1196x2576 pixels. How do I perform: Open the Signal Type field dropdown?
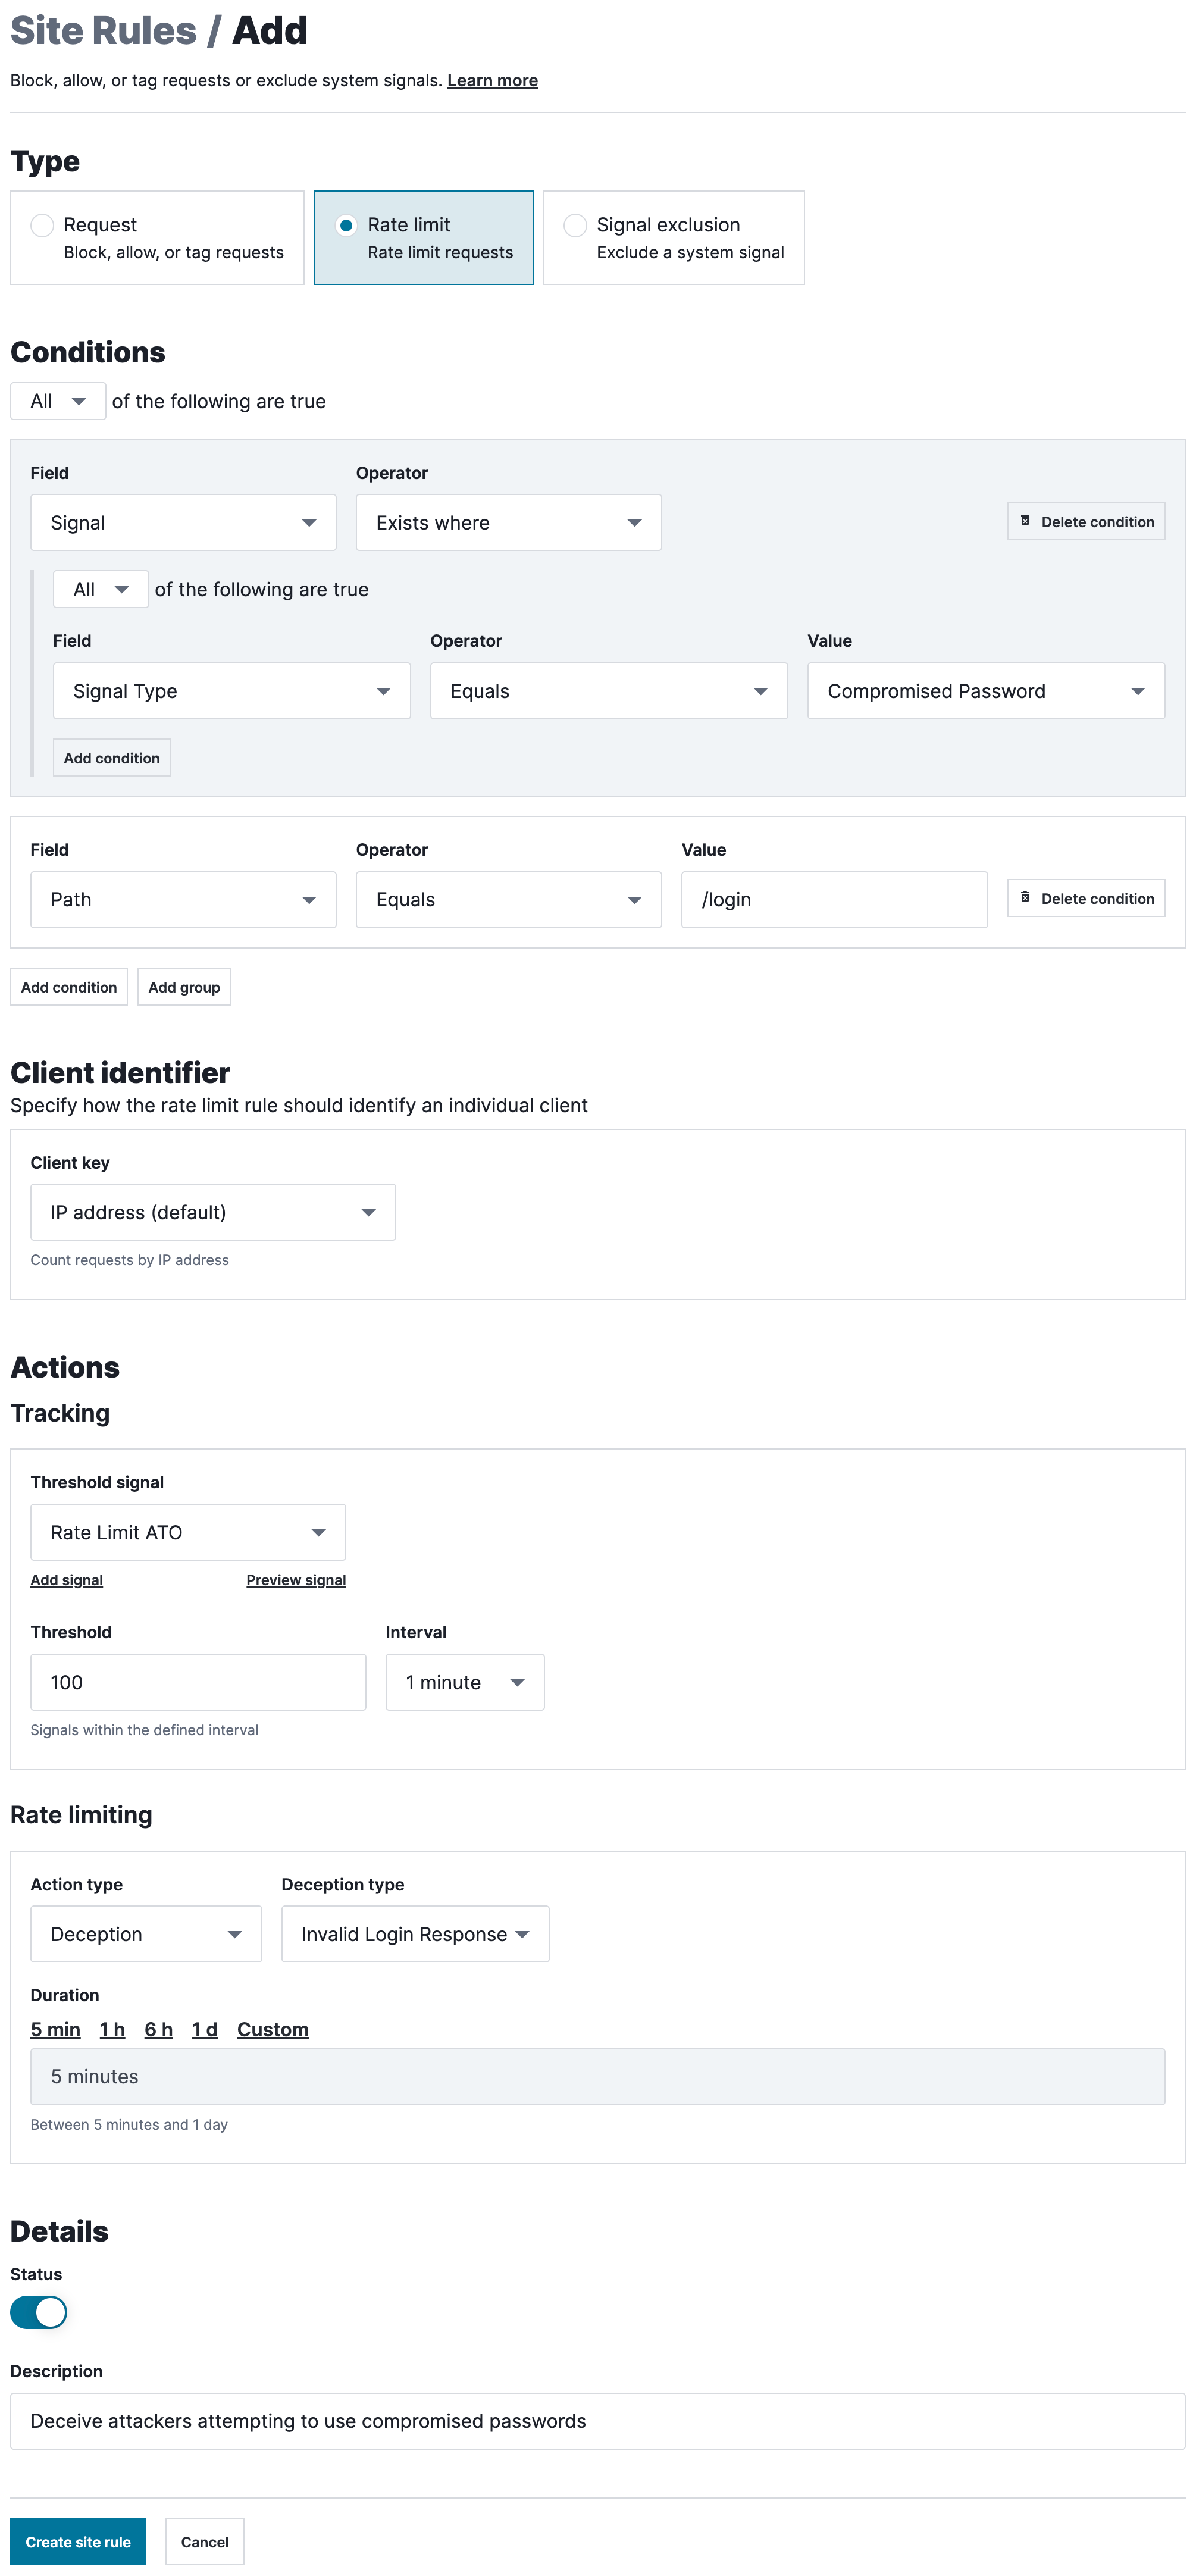[231, 691]
